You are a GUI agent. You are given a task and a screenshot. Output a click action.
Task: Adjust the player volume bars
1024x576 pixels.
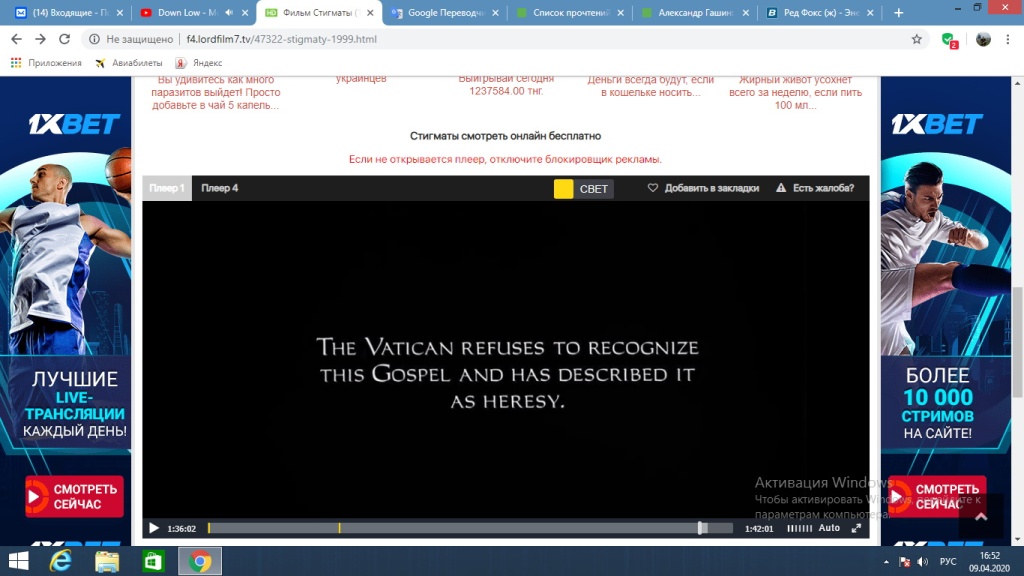click(x=799, y=528)
